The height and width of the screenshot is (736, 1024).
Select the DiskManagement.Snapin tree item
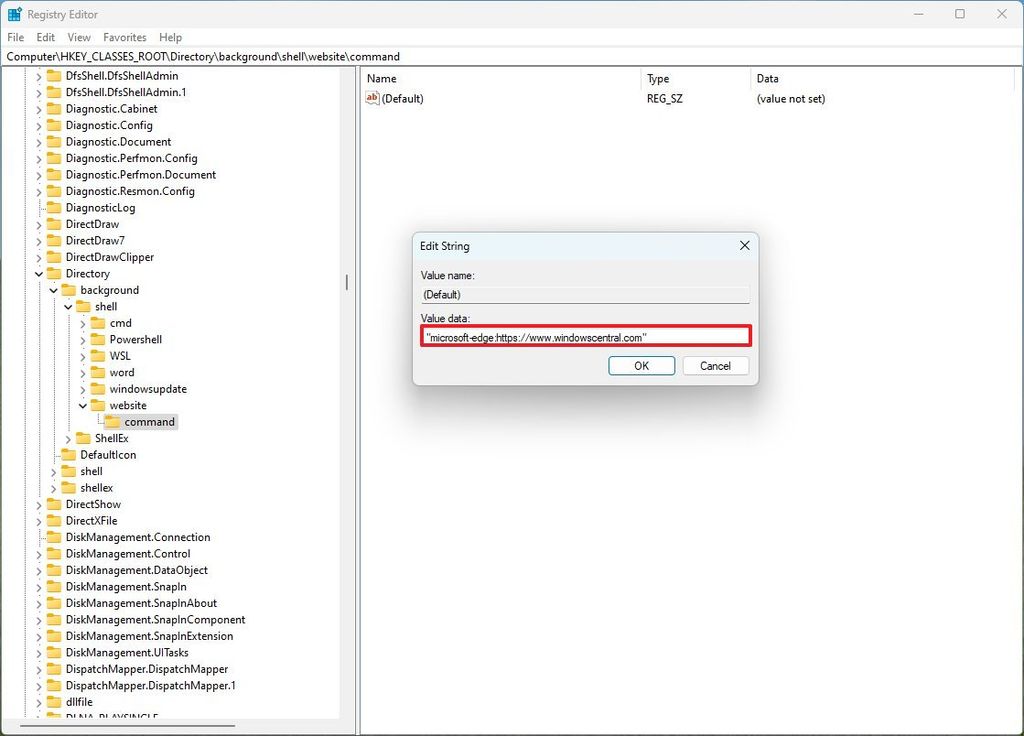pos(126,586)
